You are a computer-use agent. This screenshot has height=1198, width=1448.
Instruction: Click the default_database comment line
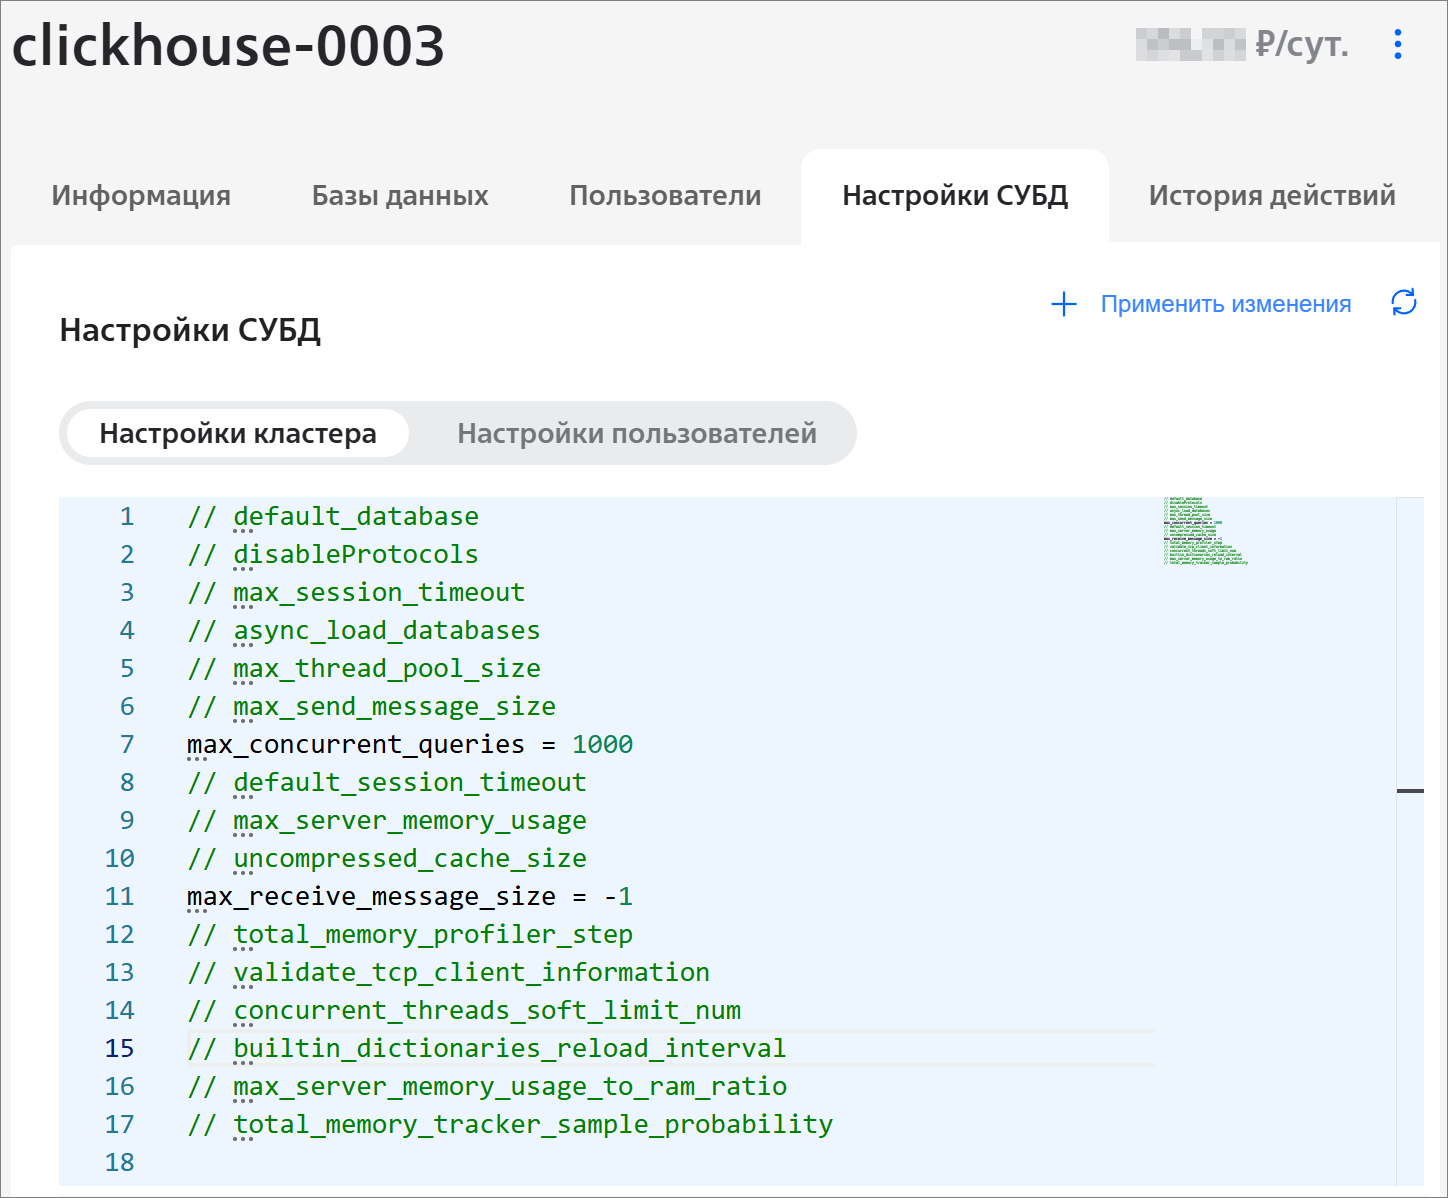(x=333, y=517)
